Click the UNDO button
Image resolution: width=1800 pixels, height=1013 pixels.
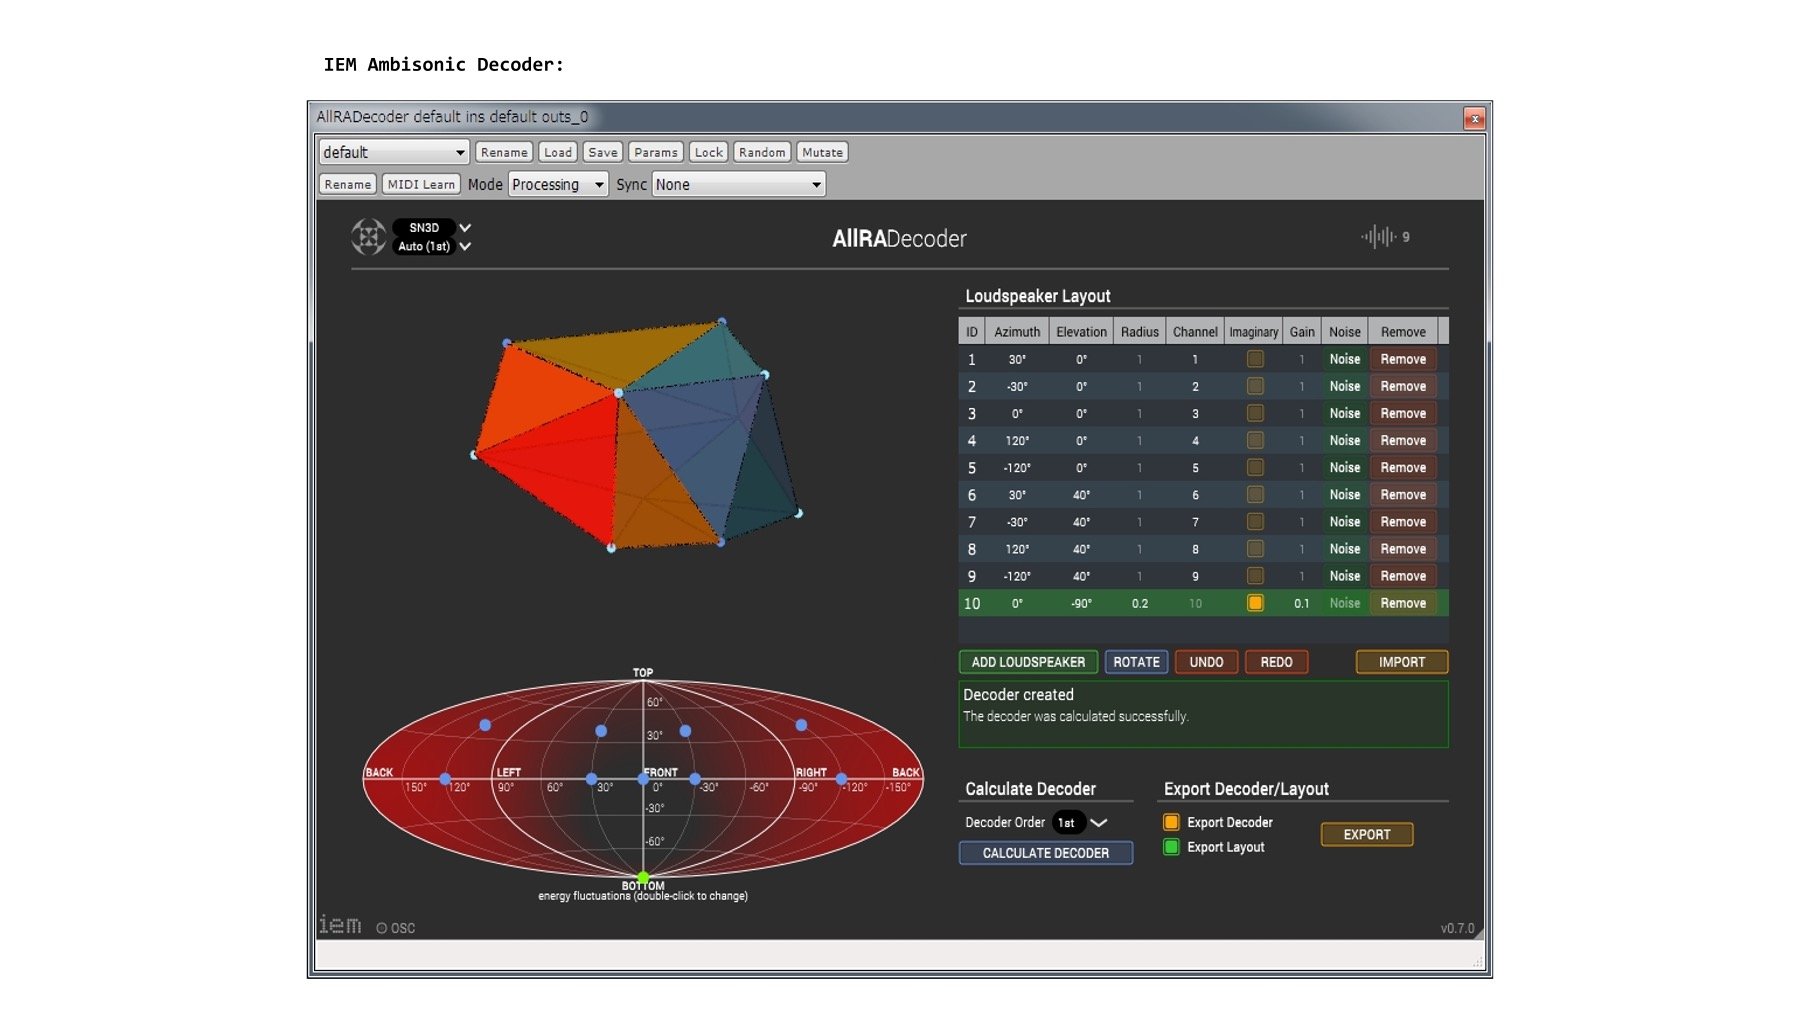pos(1206,662)
